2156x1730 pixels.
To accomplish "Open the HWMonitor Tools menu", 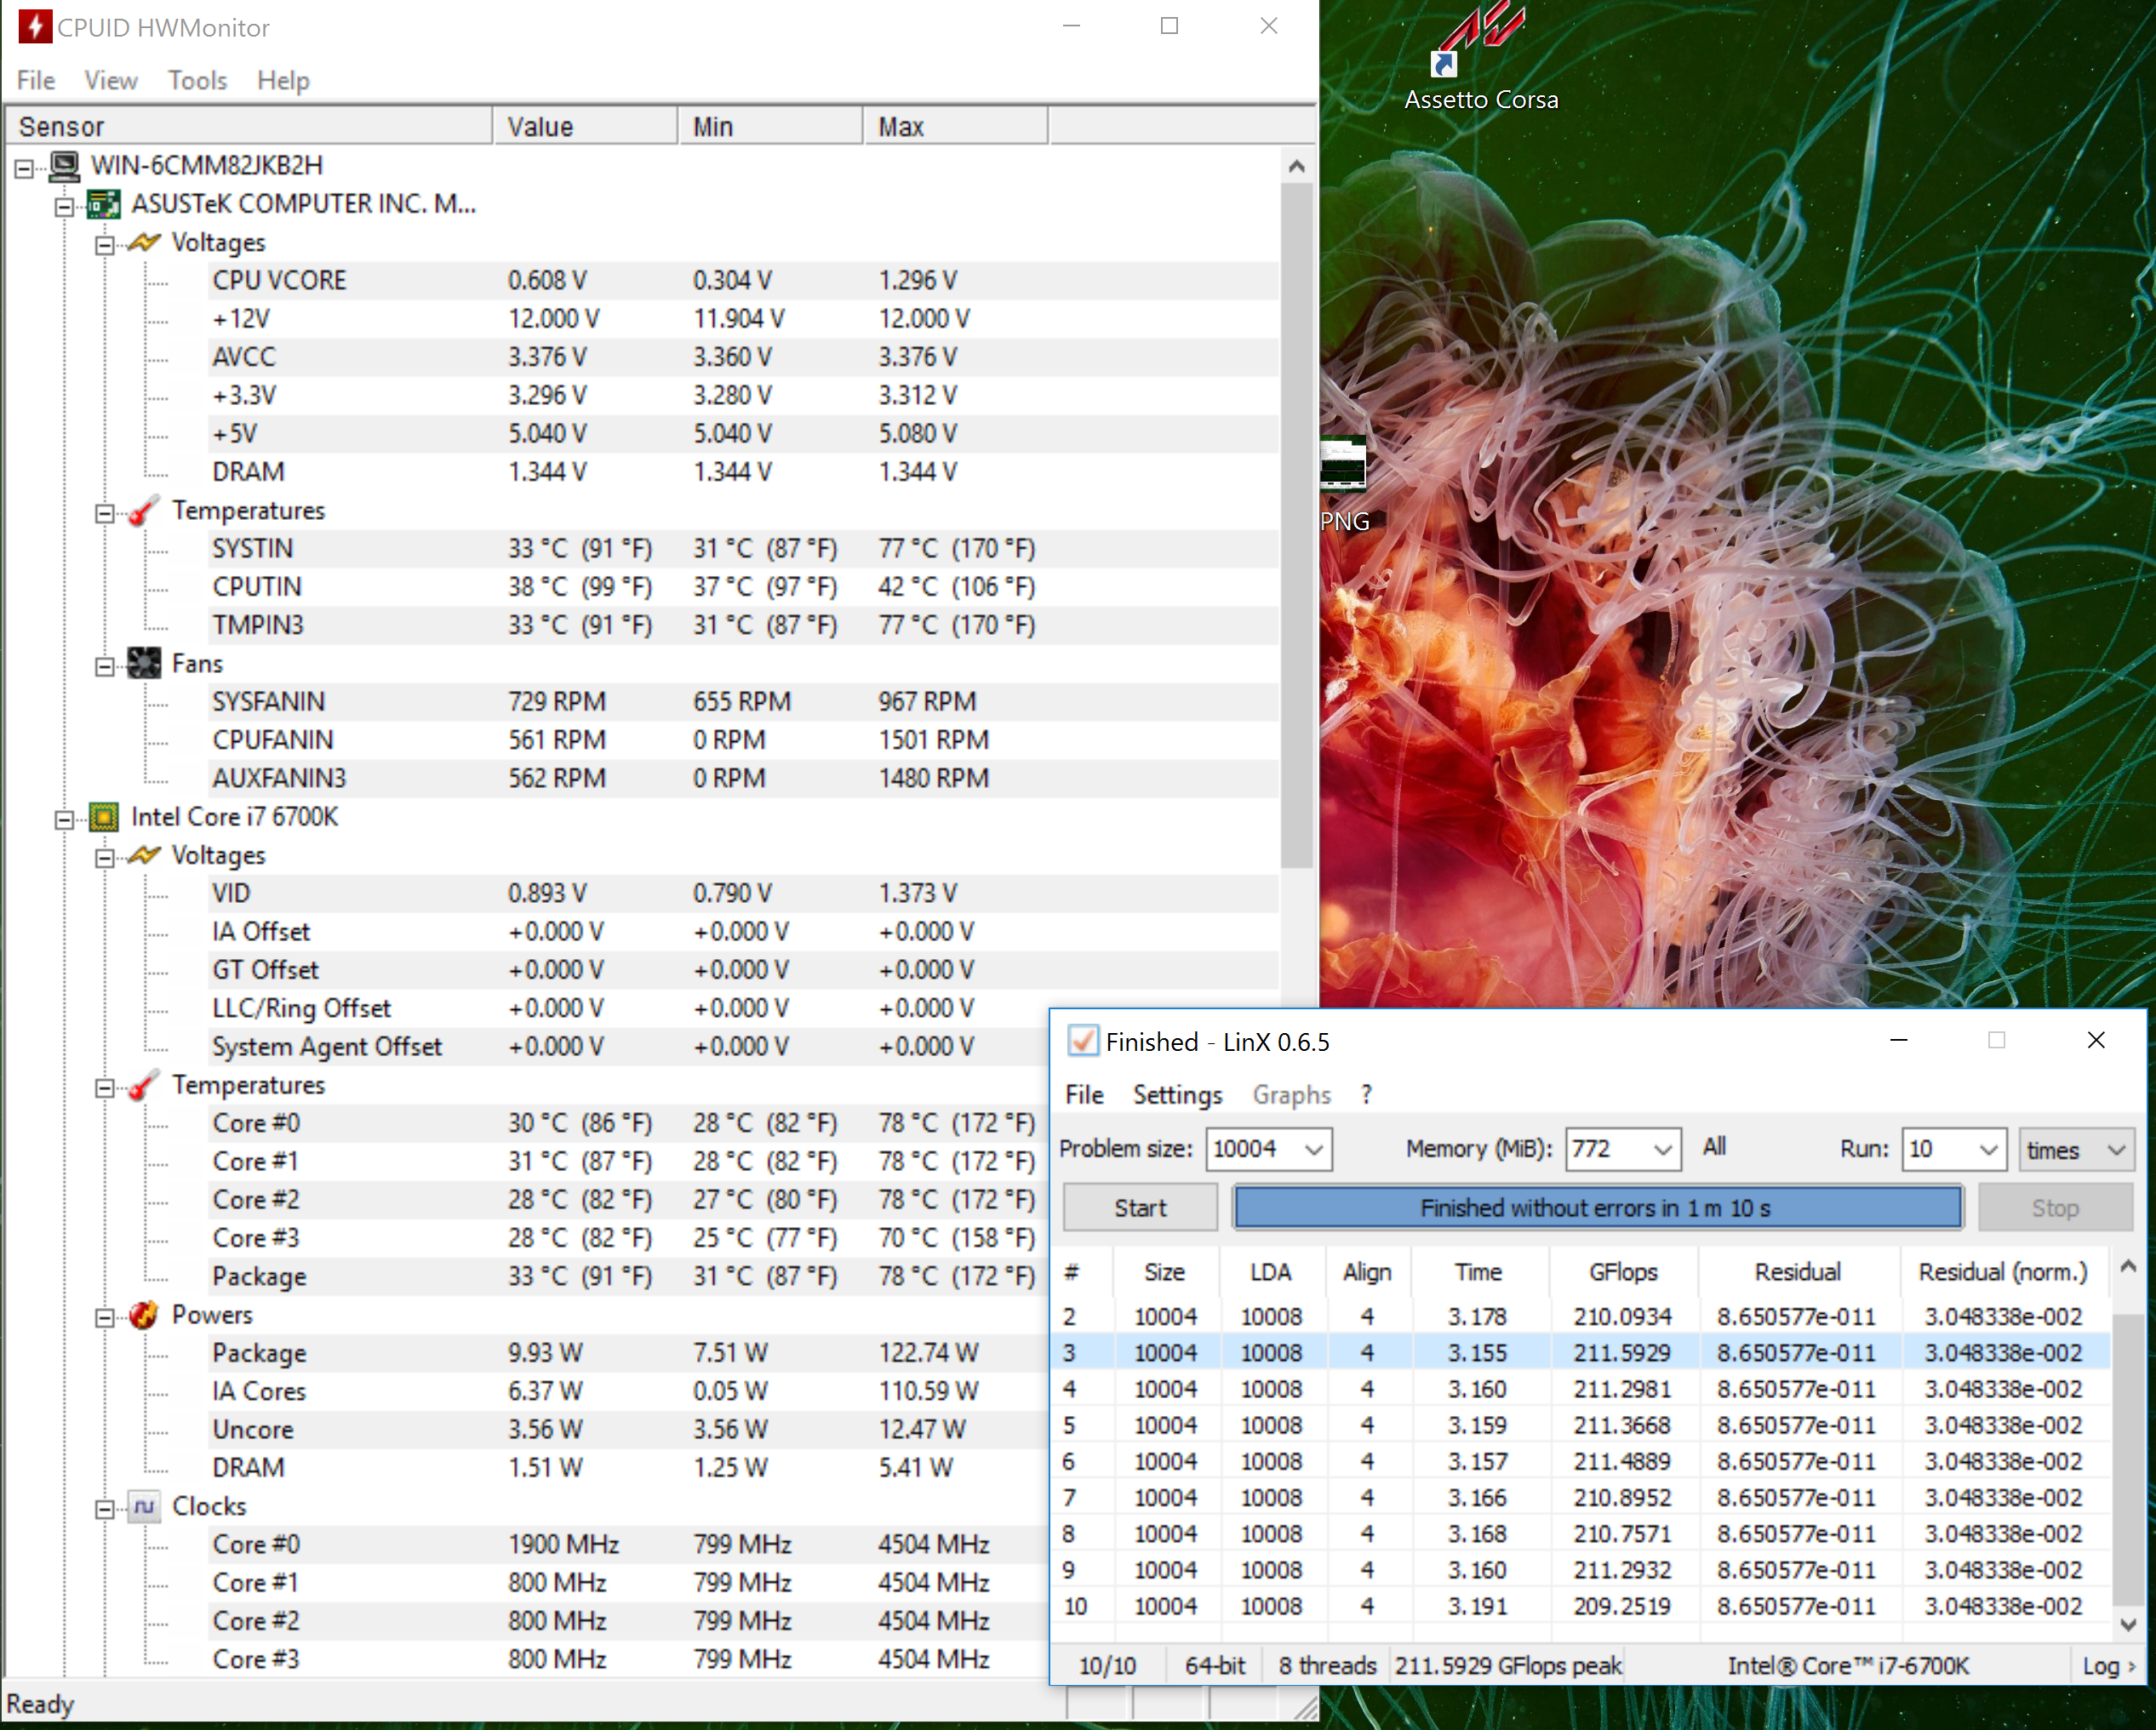I will click(x=197, y=80).
